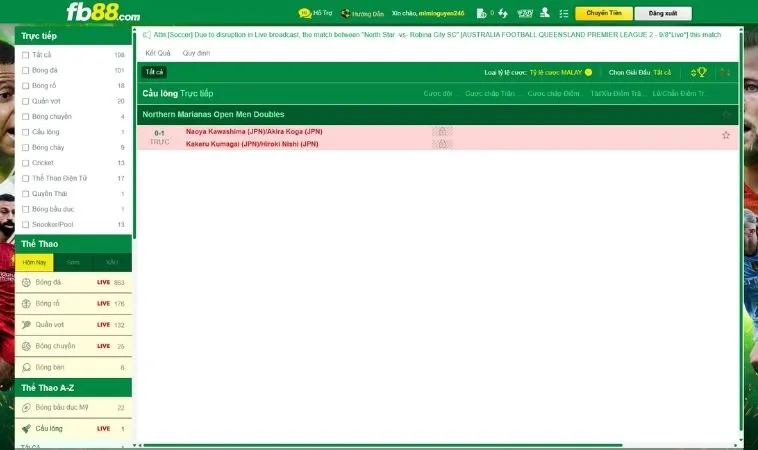The image size is (758, 450).
Task: Check the Tất cả checkbox under Trực tiếp
Action: [x=25, y=55]
